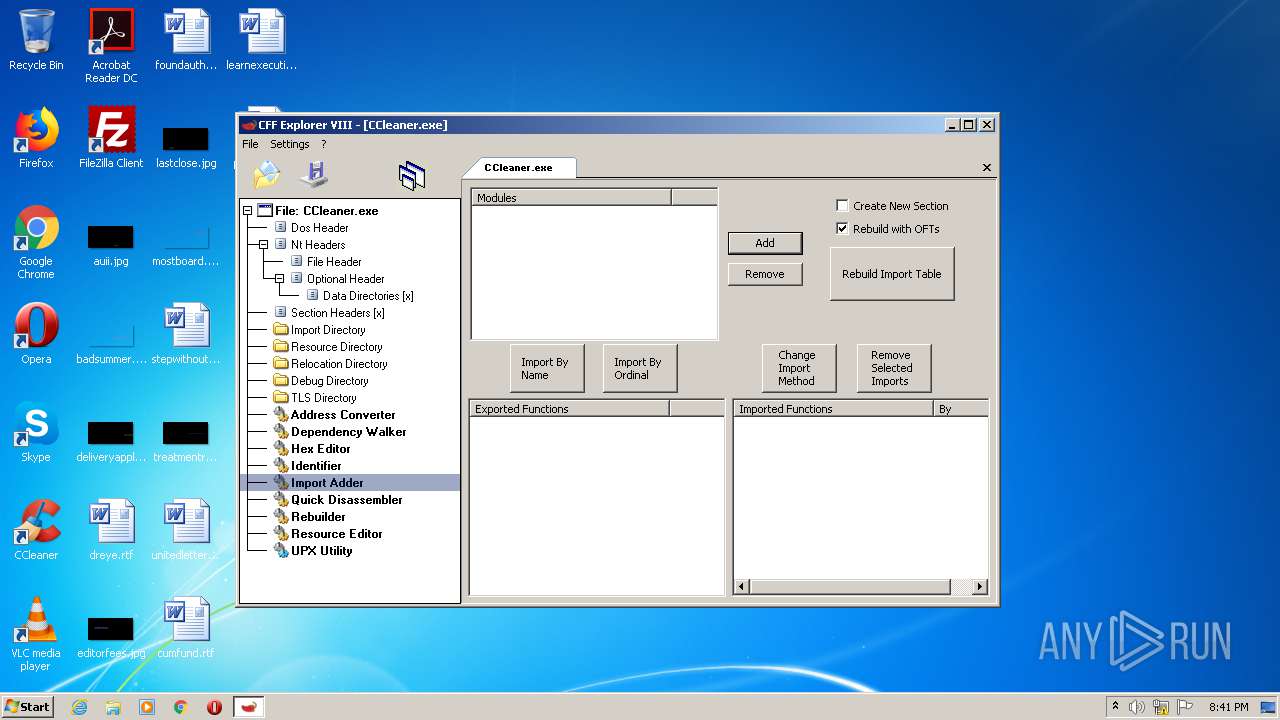Open Windows Explorer from the taskbar
This screenshot has height=720, width=1280.
[113, 707]
